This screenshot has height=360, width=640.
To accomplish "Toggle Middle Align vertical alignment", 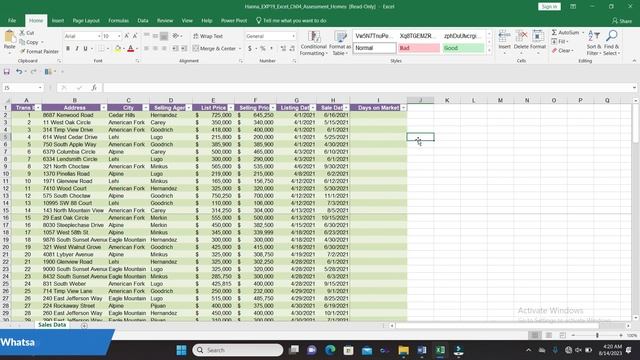I will [x=156, y=36].
